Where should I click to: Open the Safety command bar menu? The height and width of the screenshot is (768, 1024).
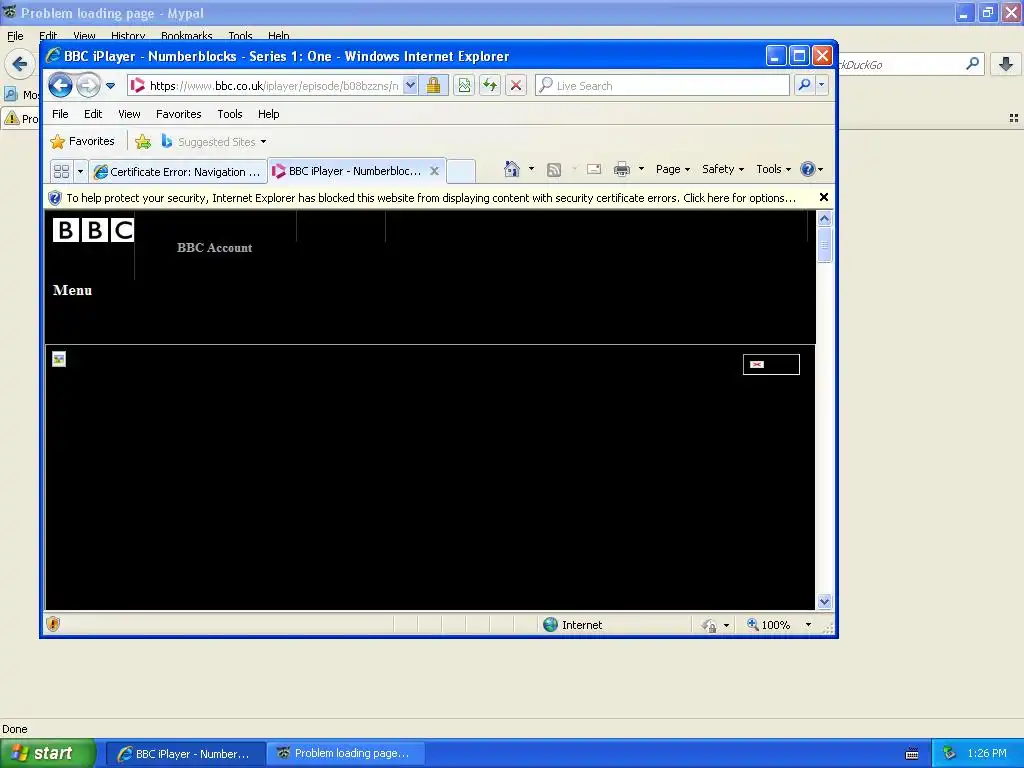pos(722,169)
